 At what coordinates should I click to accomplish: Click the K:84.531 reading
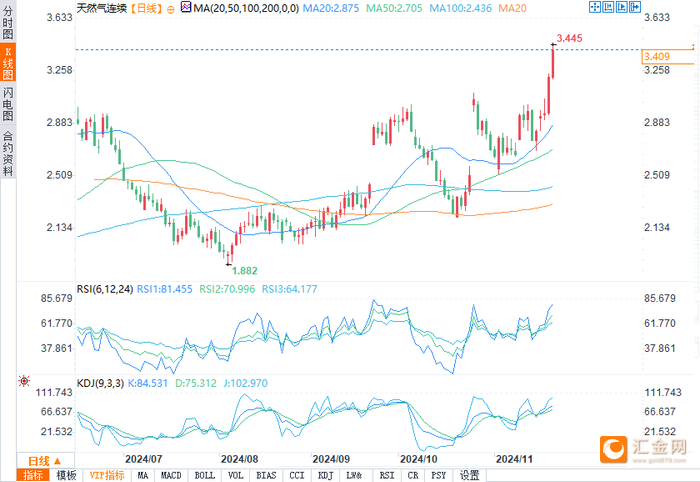coord(148,383)
